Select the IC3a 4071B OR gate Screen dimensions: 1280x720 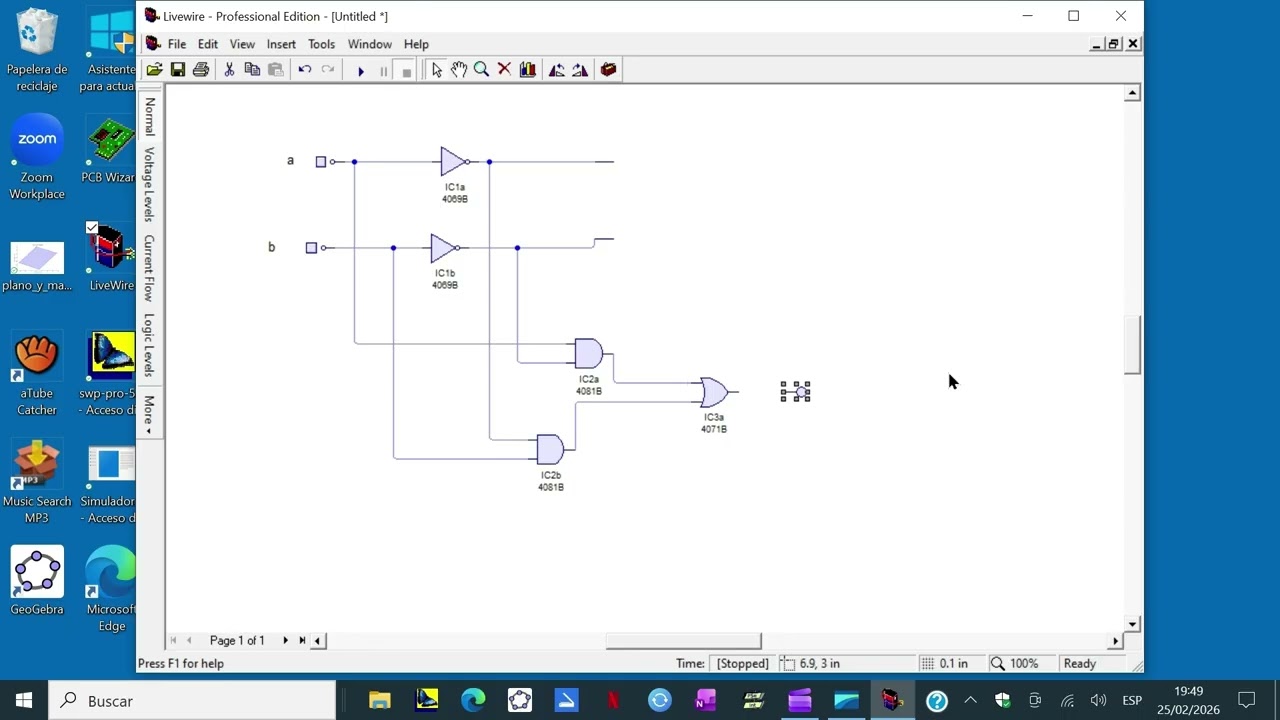[x=714, y=392]
